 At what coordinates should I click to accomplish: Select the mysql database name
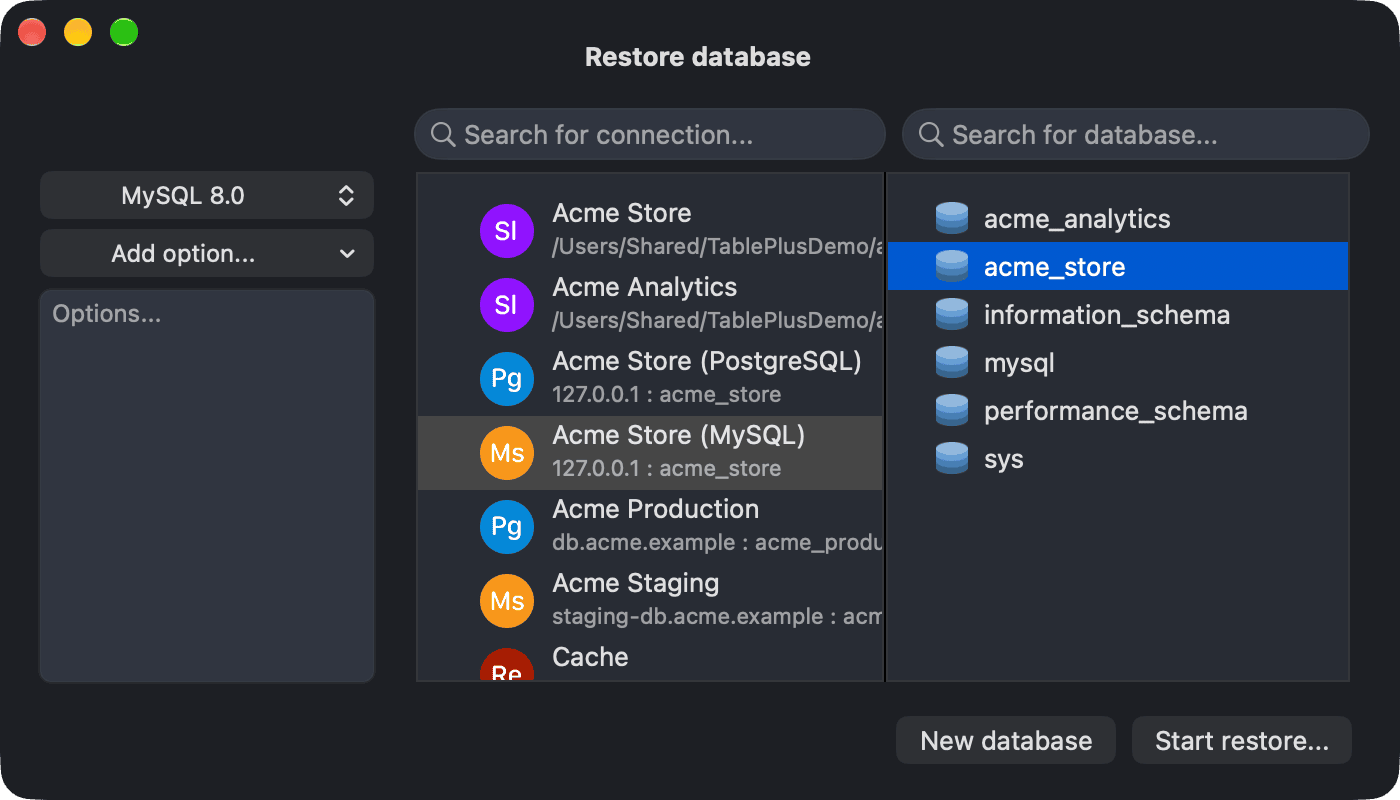click(x=1019, y=363)
